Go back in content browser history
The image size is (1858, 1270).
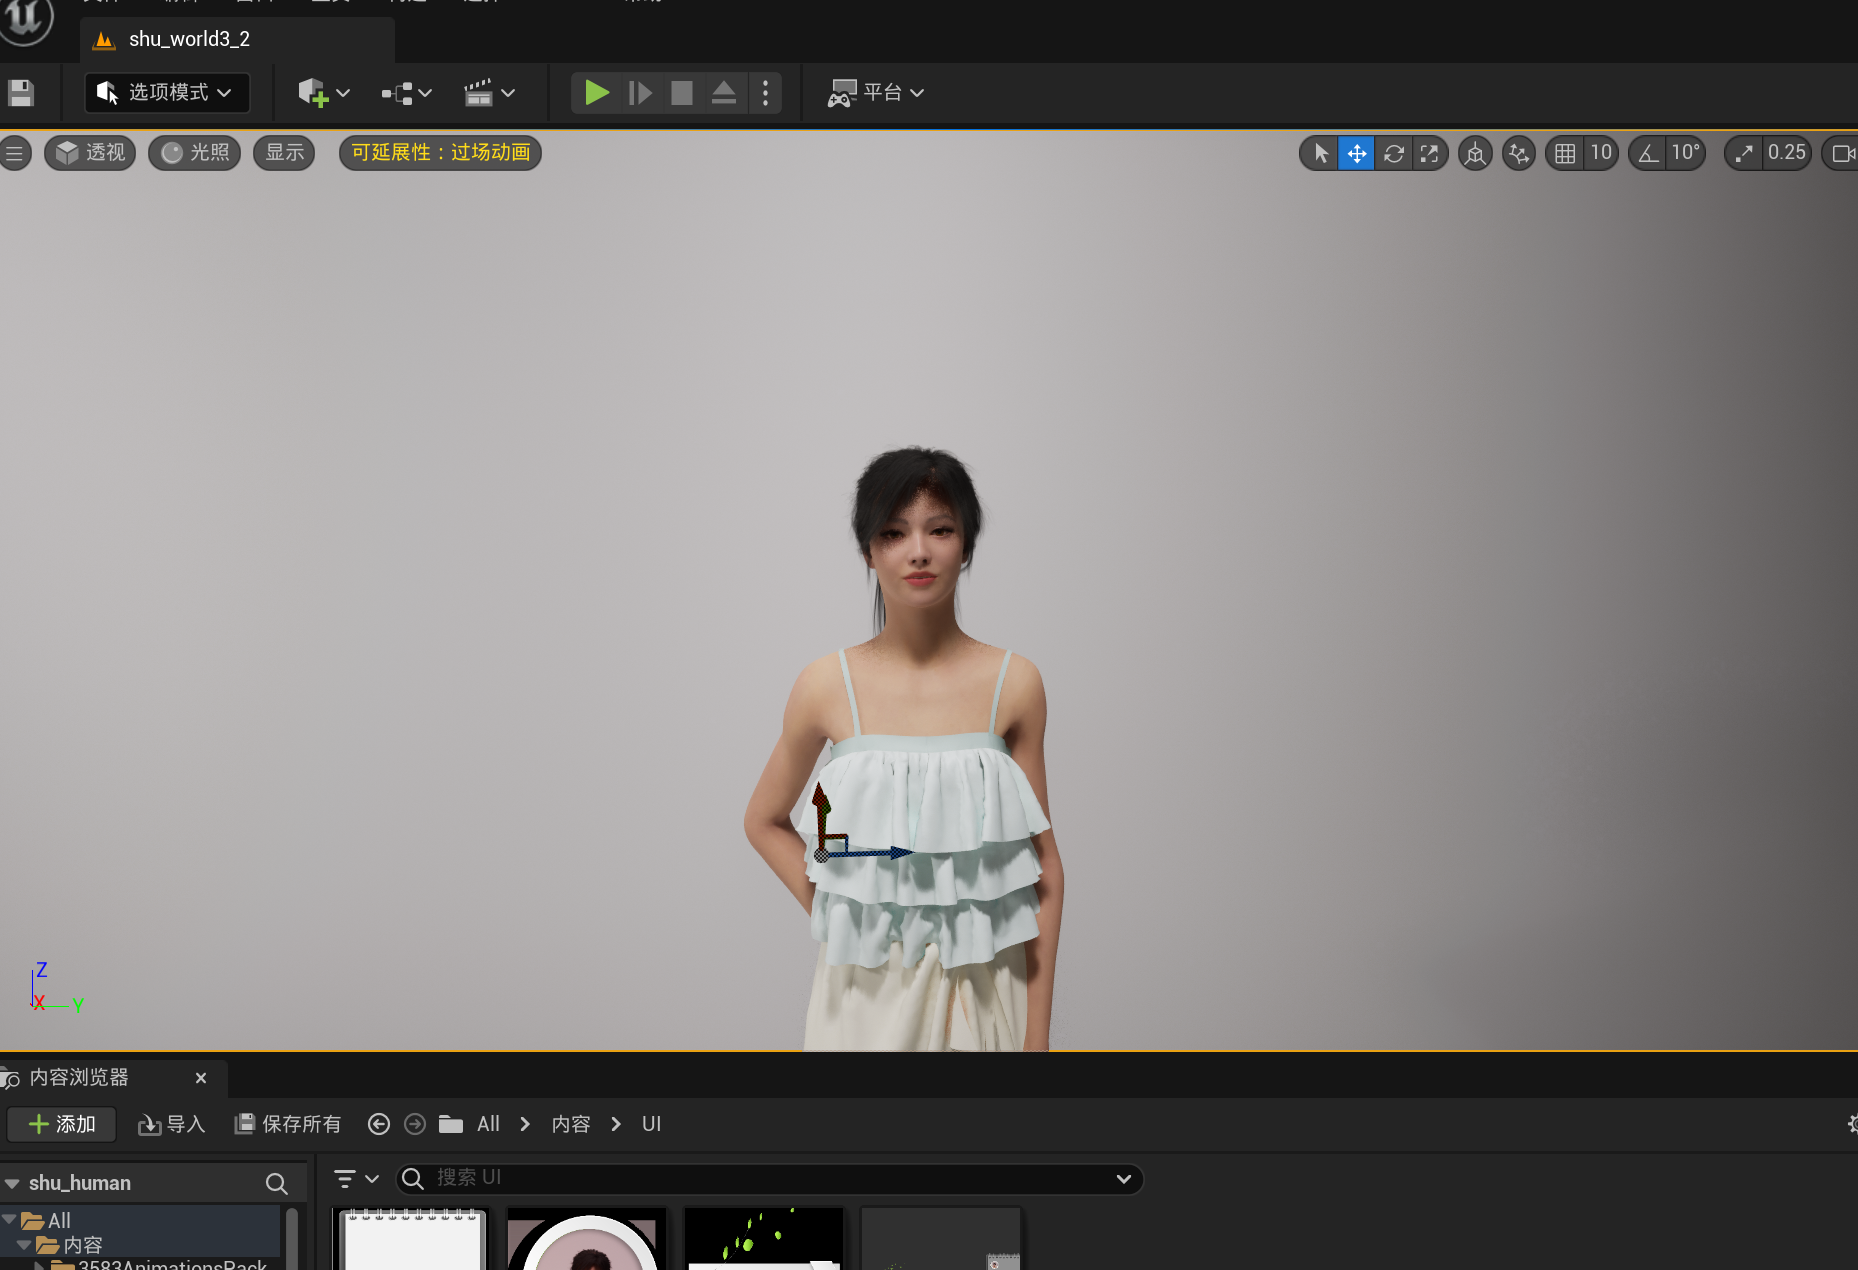[x=379, y=1124]
